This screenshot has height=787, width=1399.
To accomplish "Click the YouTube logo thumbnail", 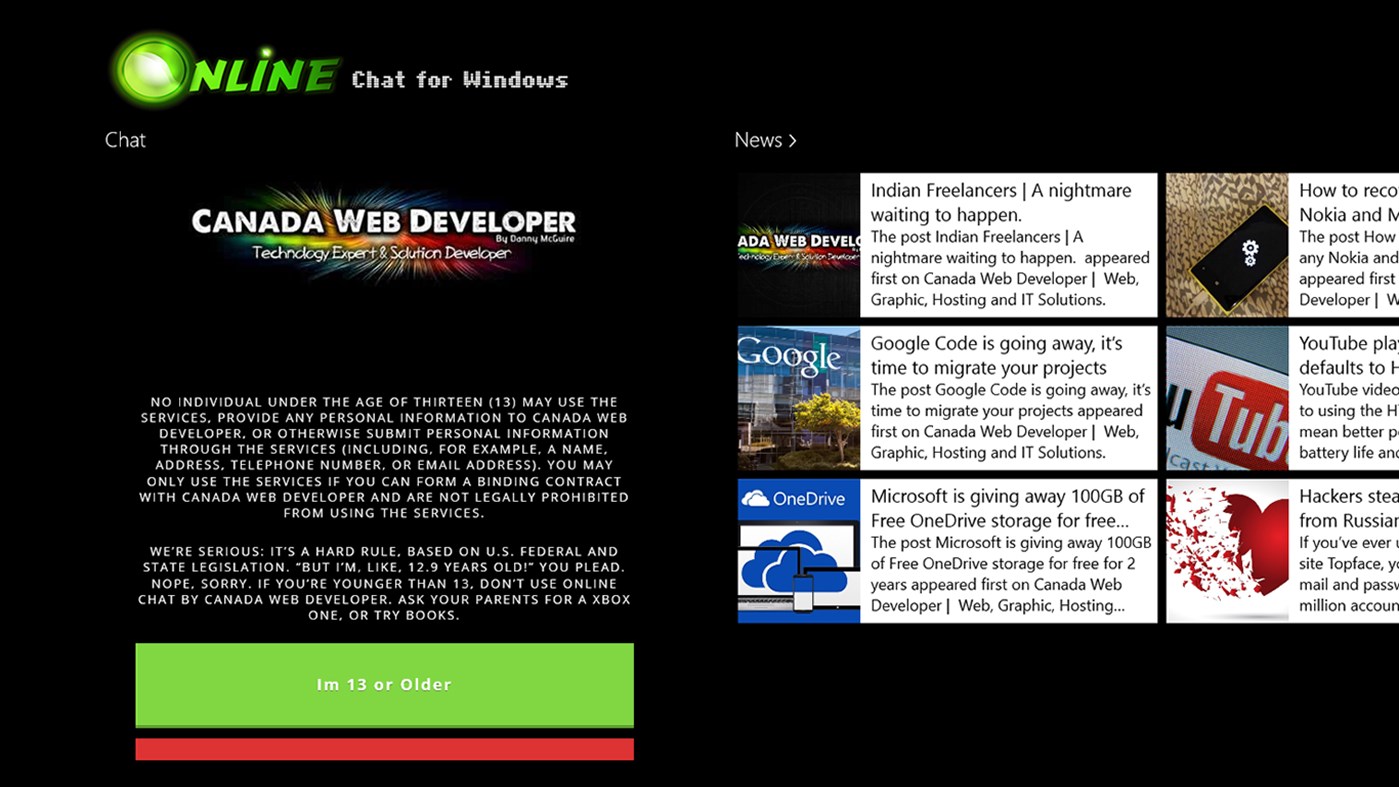I will pyautogui.click(x=1225, y=396).
